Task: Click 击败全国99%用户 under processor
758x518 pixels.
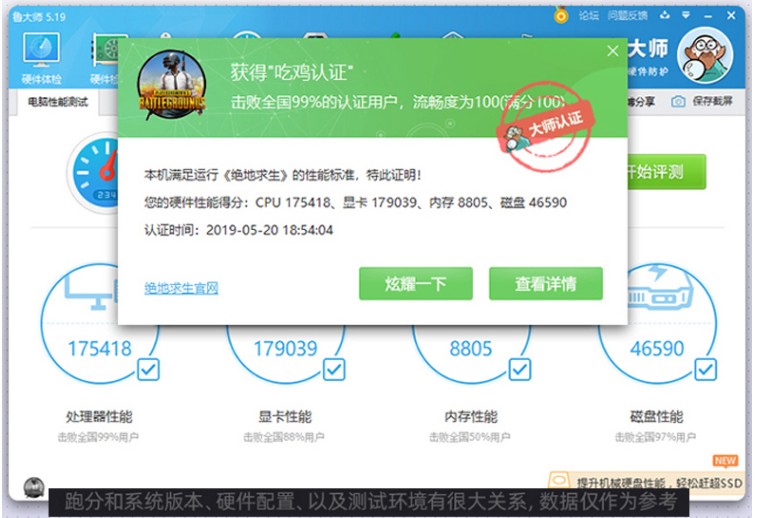Action: tap(99, 437)
